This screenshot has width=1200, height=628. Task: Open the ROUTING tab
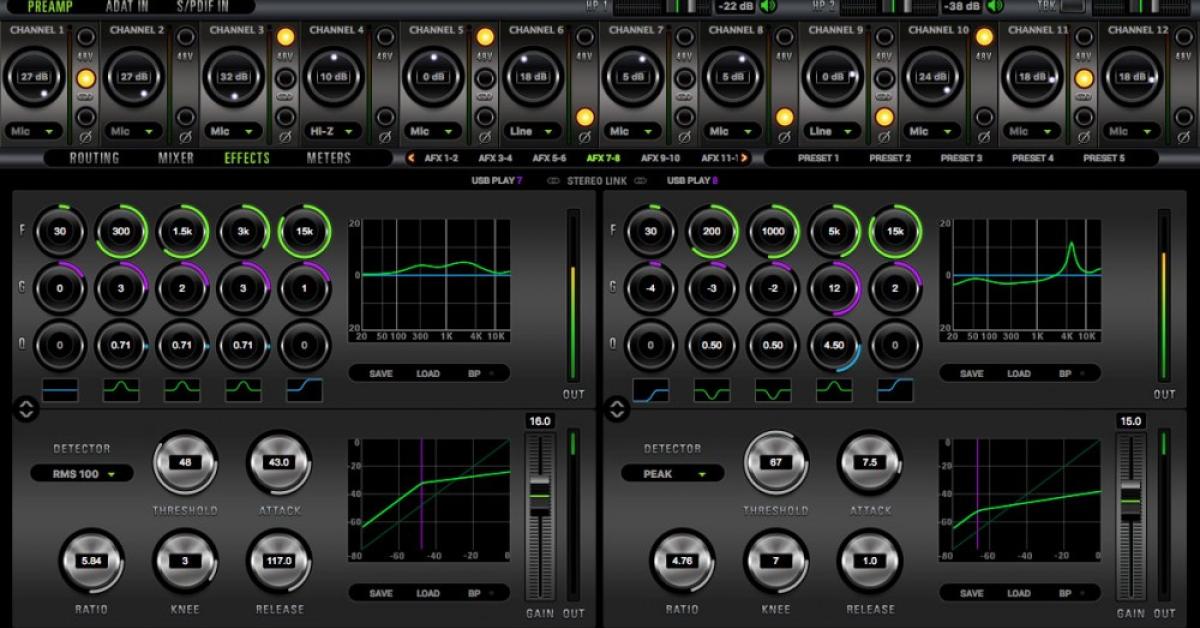(94, 158)
